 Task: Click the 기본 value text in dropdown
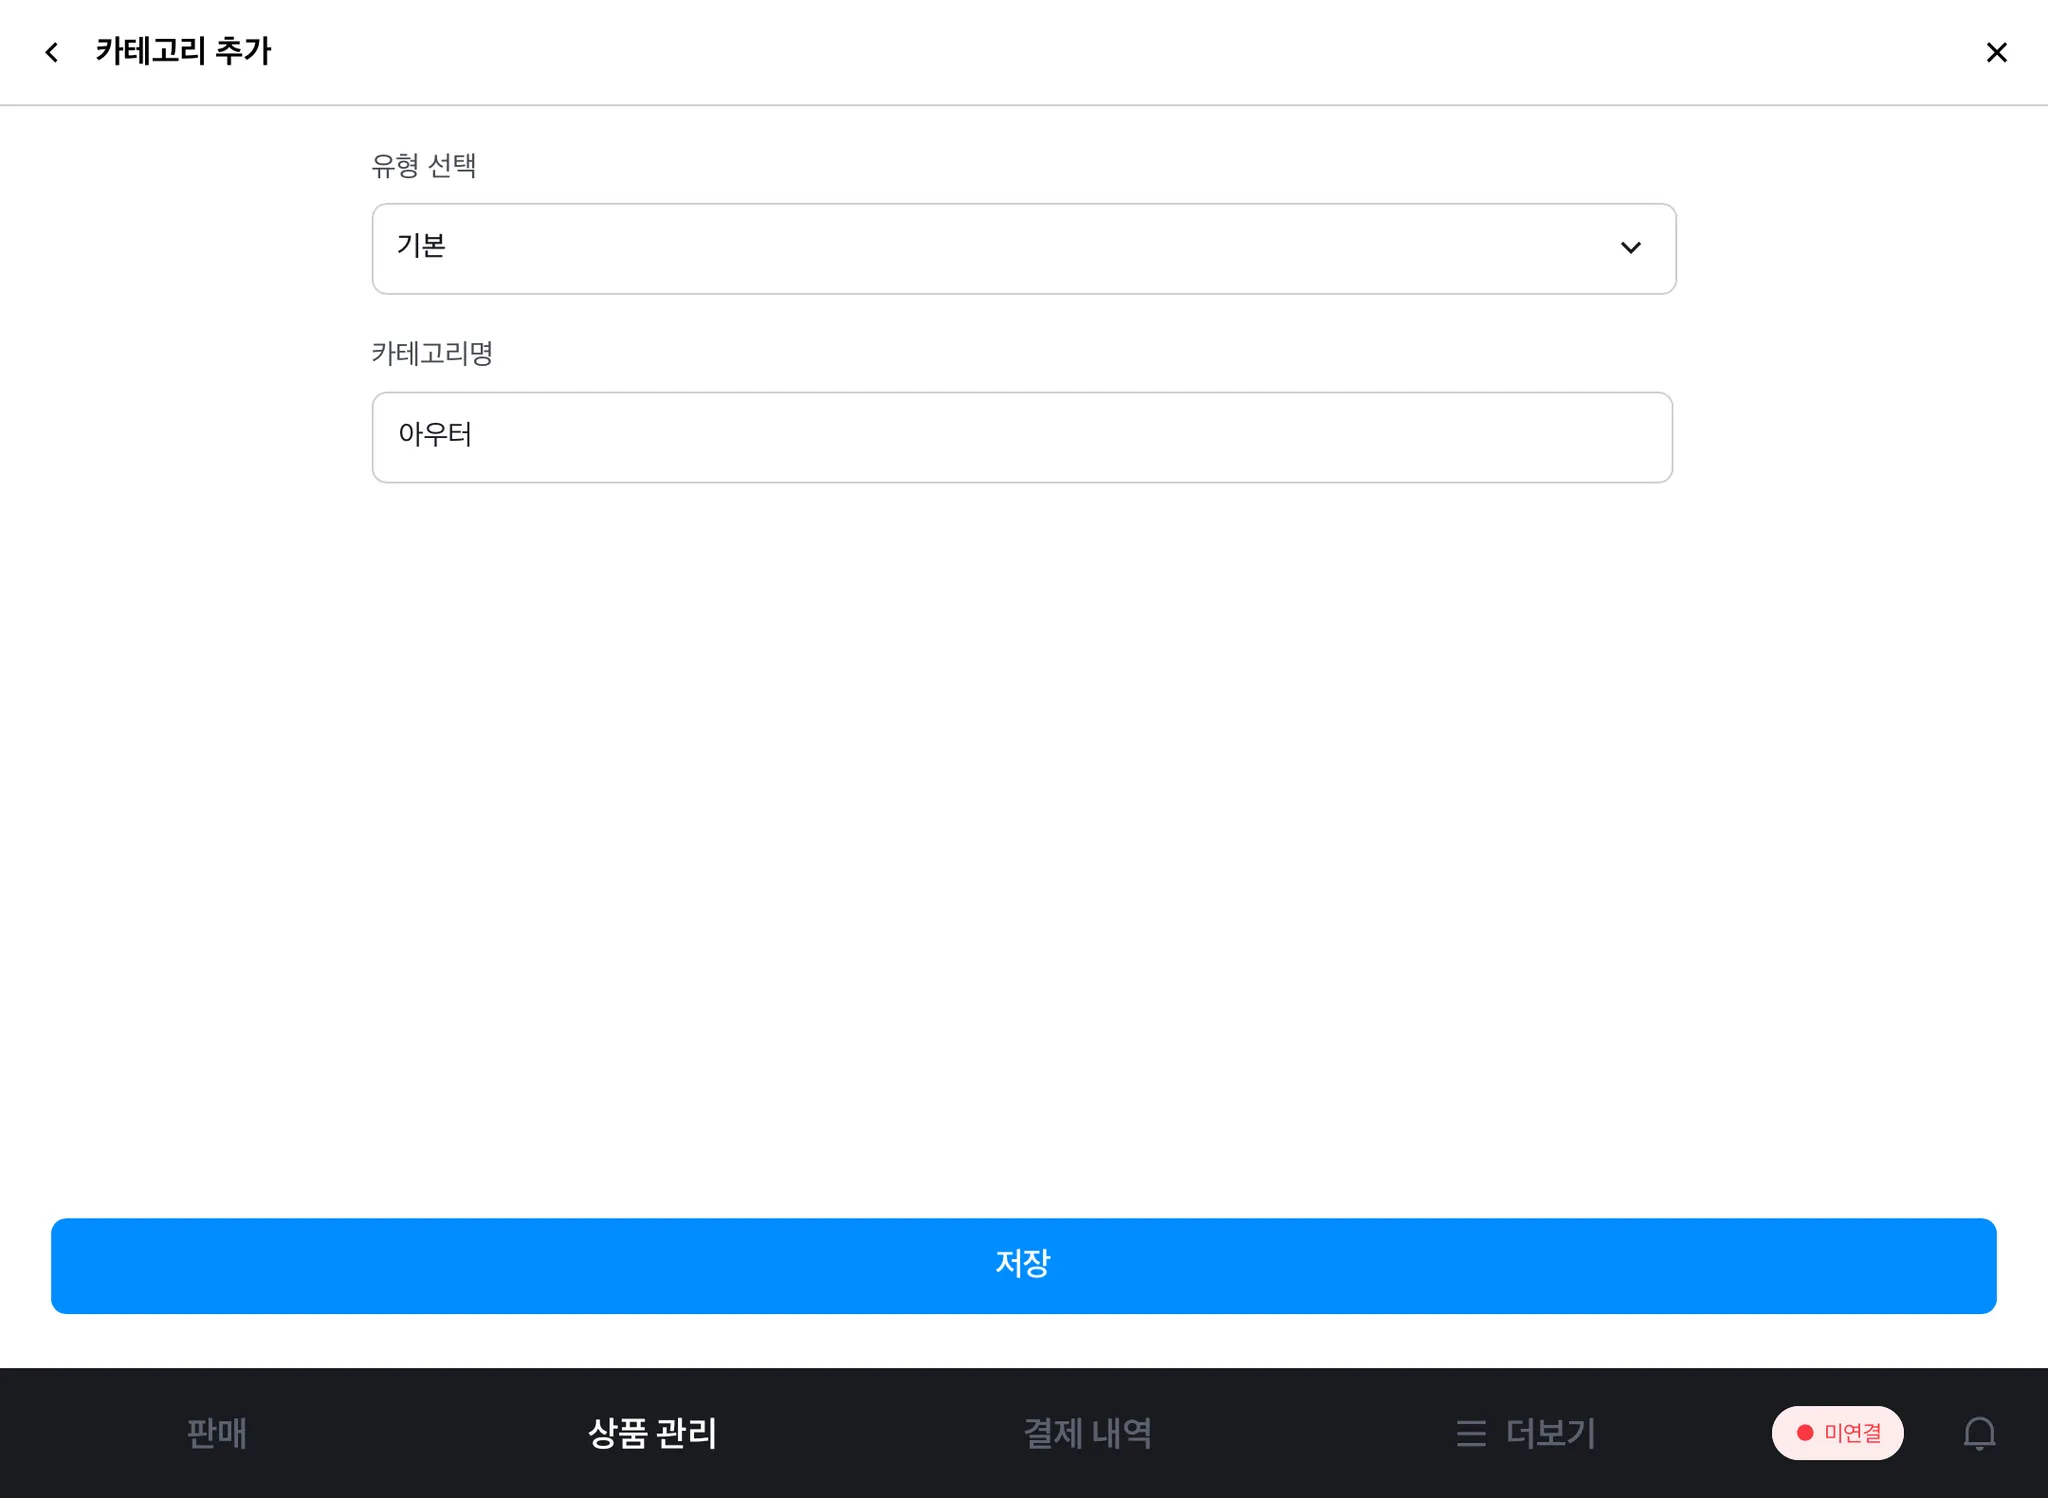[x=421, y=246]
